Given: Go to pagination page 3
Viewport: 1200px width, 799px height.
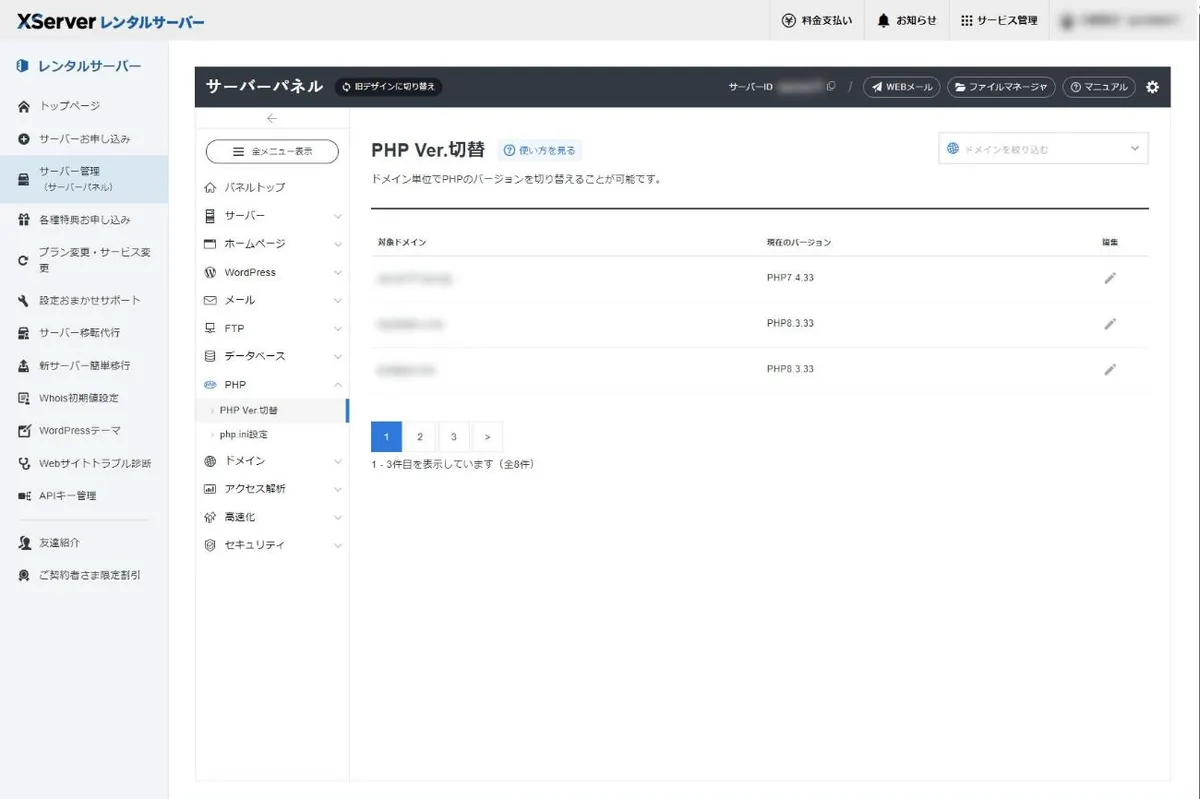Looking at the screenshot, I should (x=454, y=437).
